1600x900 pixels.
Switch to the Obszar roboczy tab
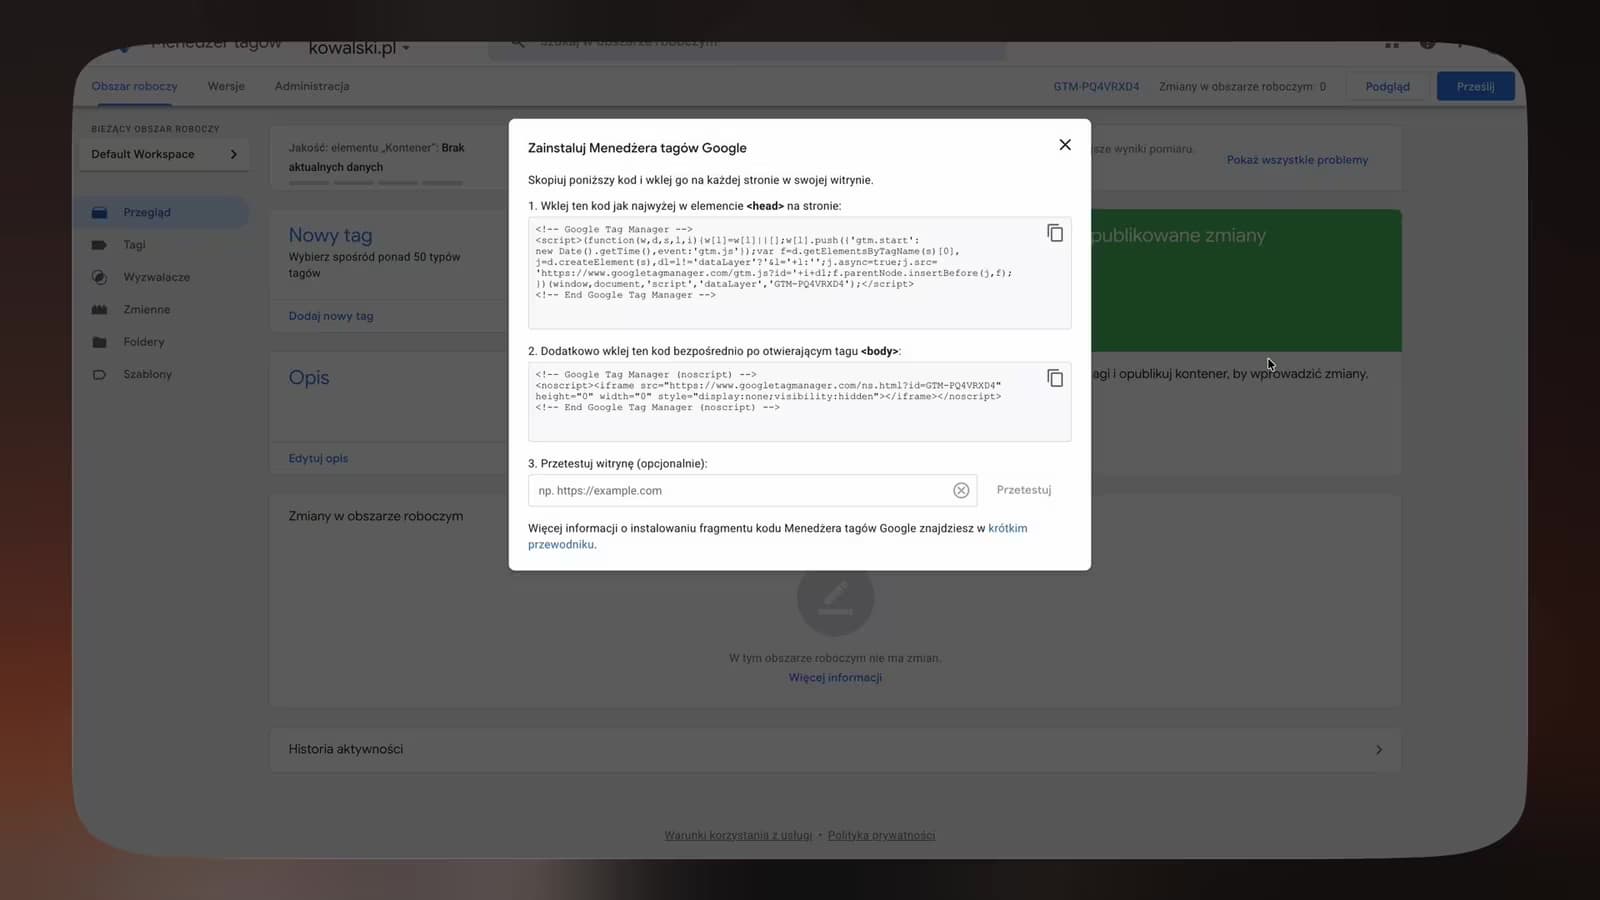click(x=134, y=86)
